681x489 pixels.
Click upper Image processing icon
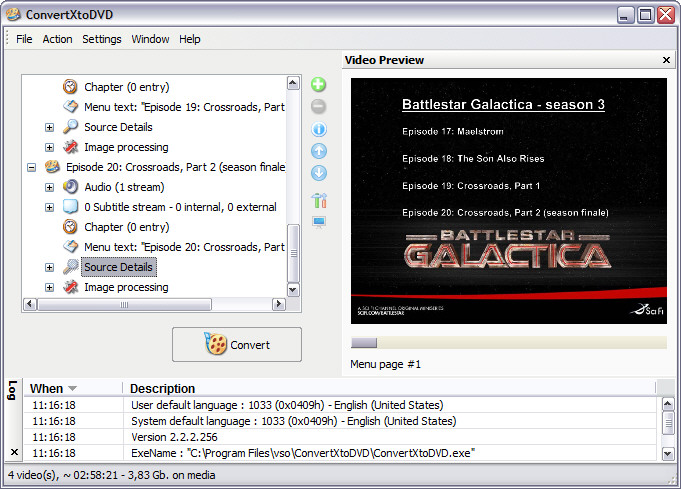click(70, 147)
